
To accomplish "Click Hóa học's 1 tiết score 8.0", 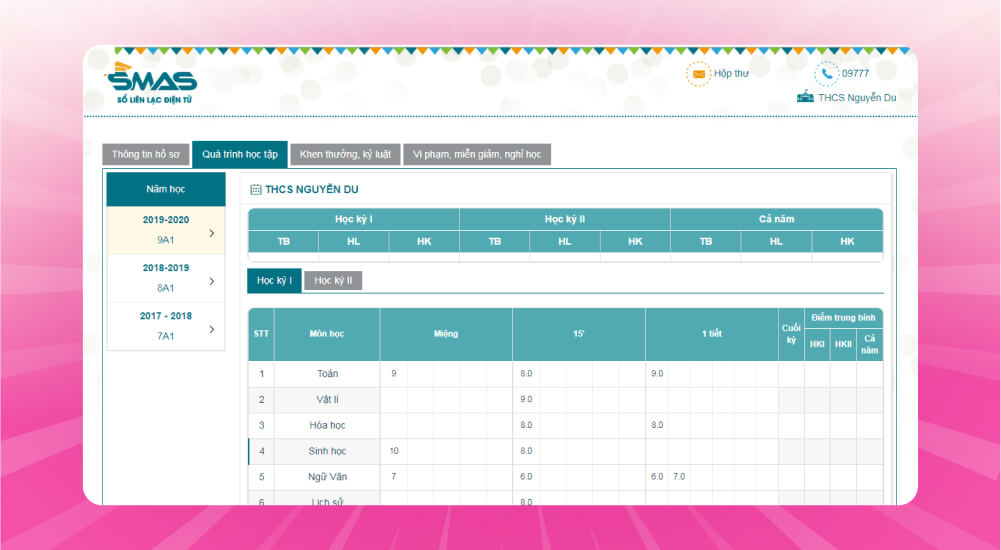I will 658,426.
